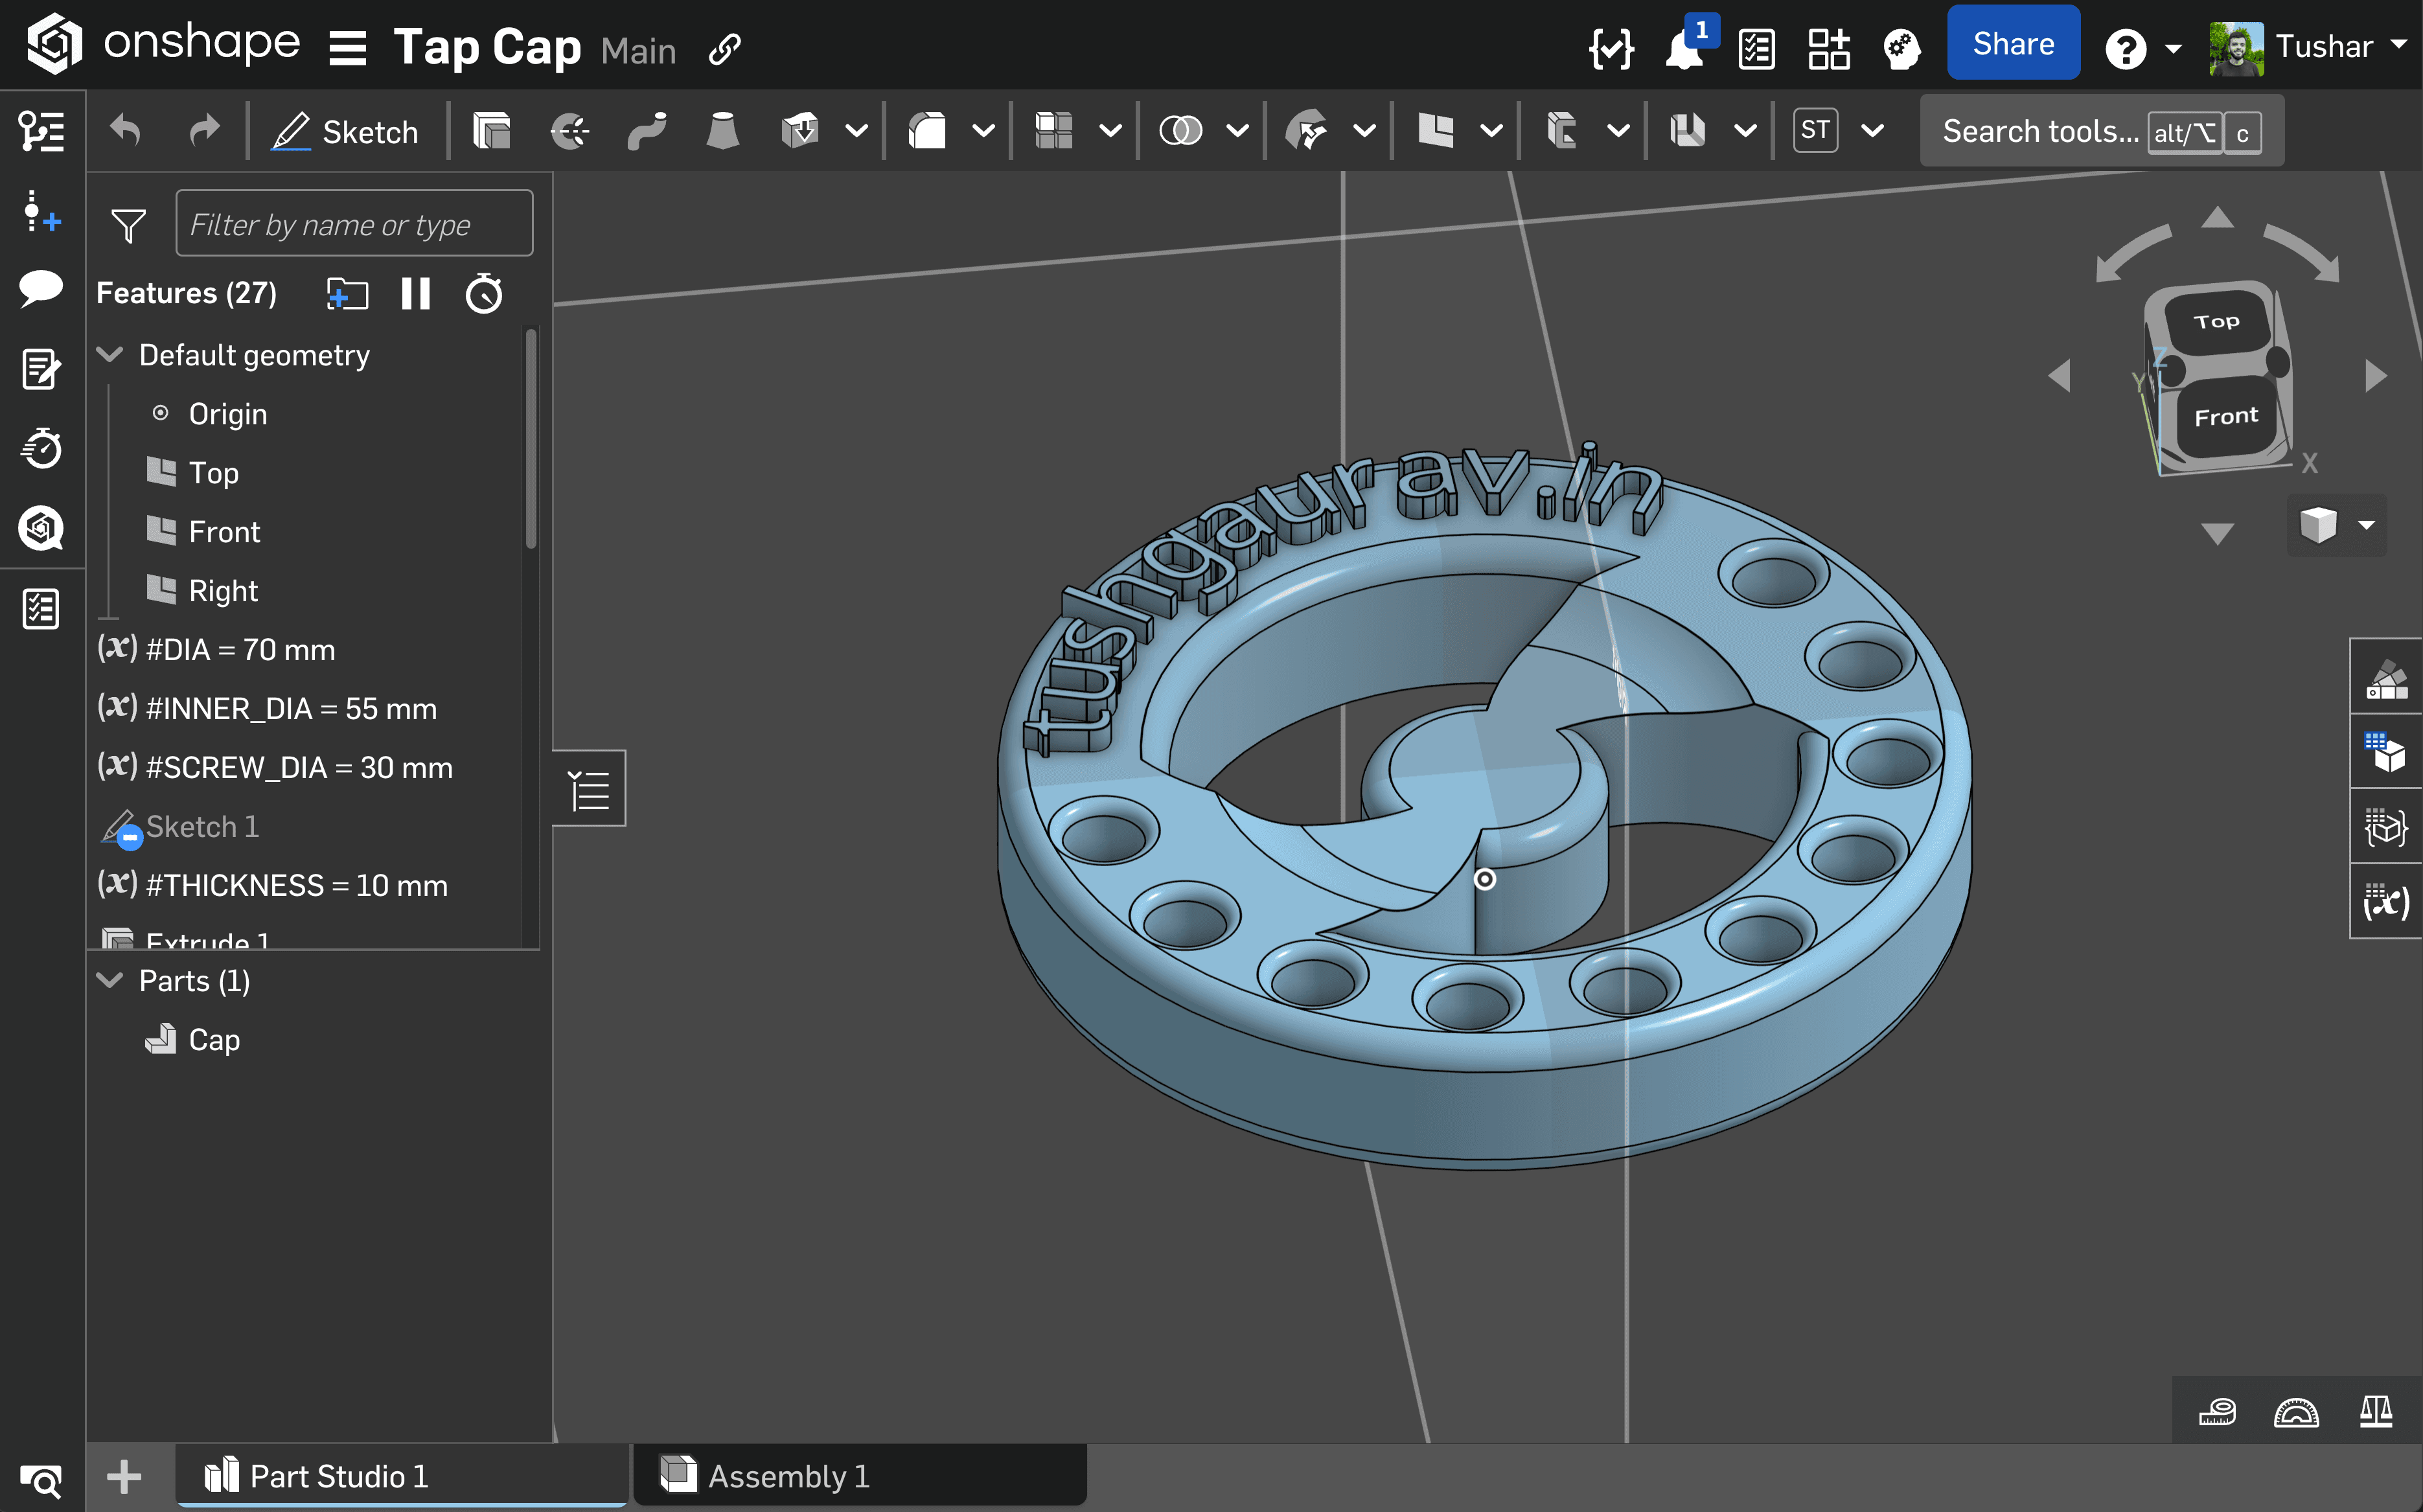Open the appearance color panel on the right
Screen dimensions: 2423x1512
(2386, 676)
